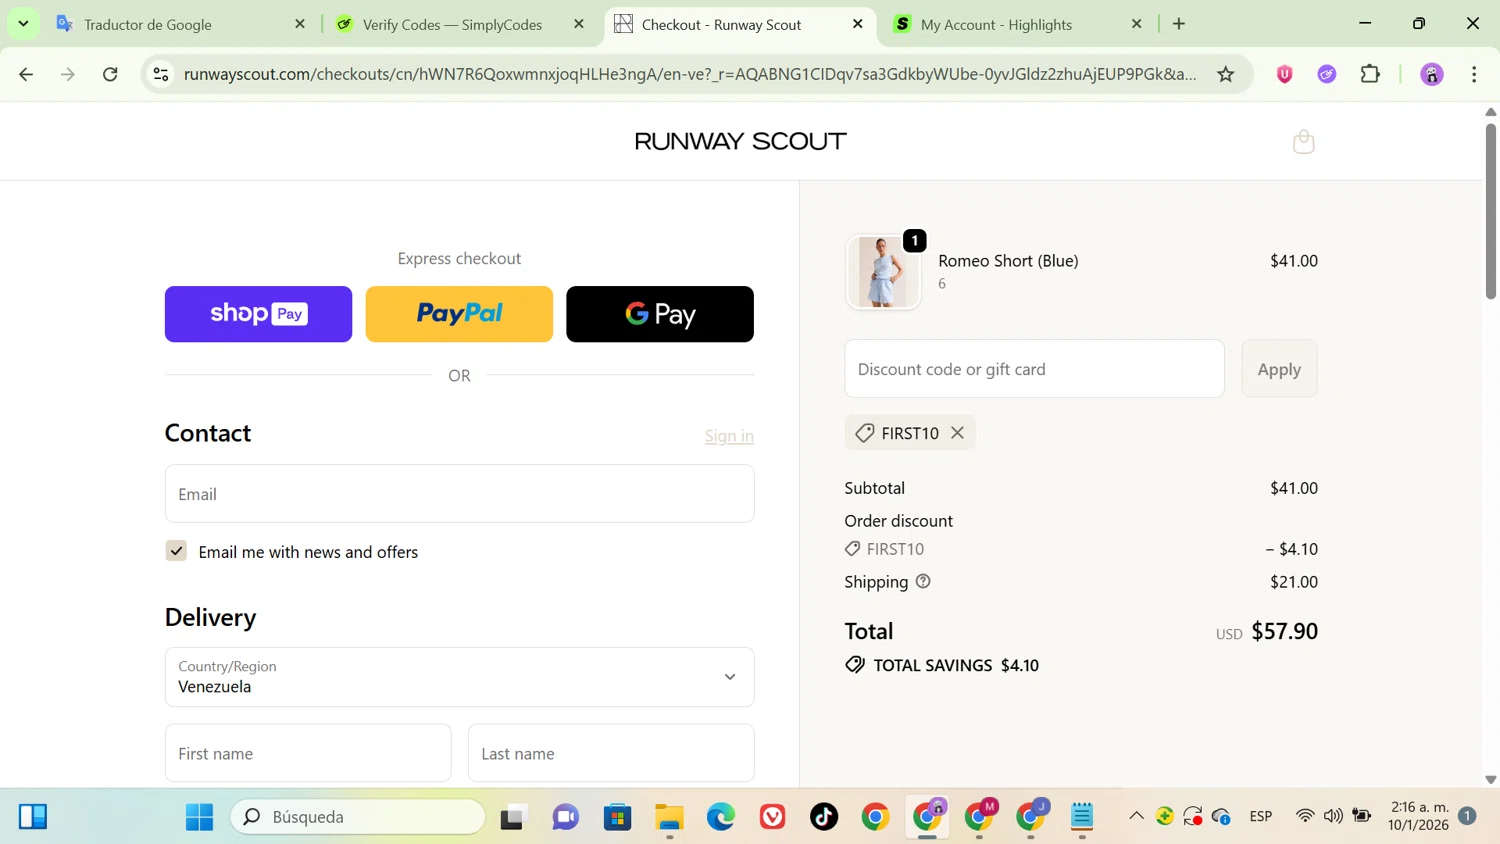Bookmark this page with the star icon
This screenshot has width=1500, height=844.
tap(1226, 74)
